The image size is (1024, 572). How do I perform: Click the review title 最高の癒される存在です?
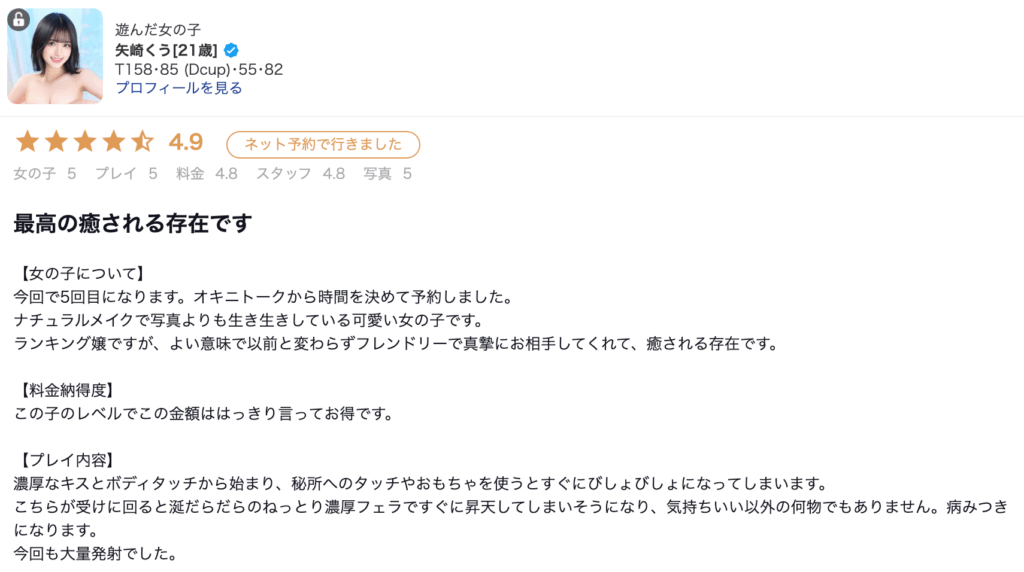pos(132,223)
